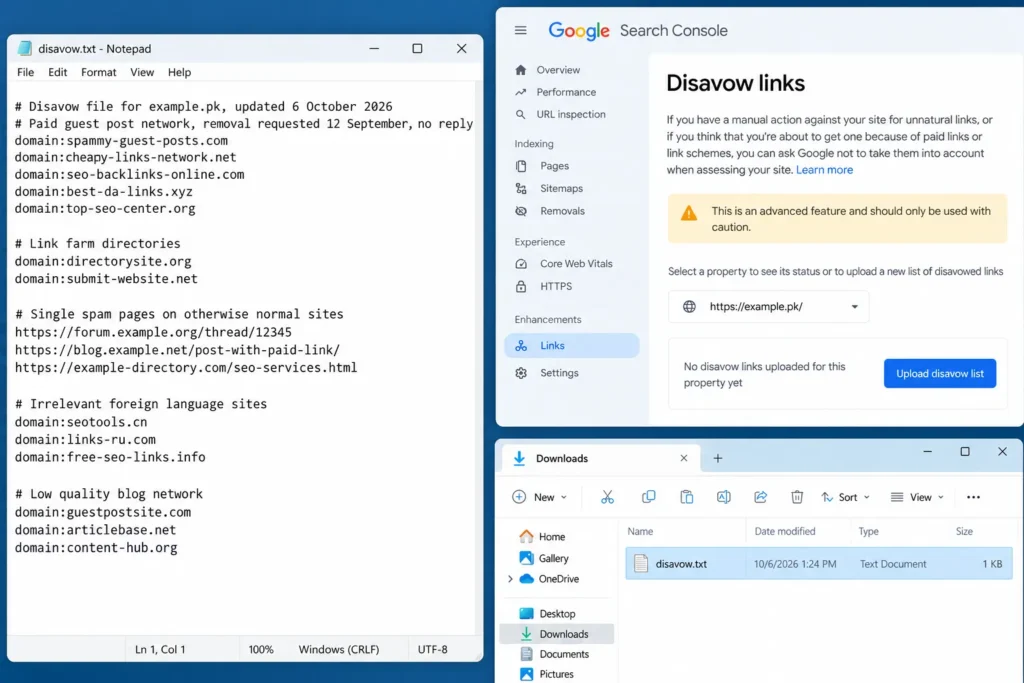1024x683 pixels.
Task: Click Ln 1, Col 1 status entry
Action: pyautogui.click(x=160, y=650)
